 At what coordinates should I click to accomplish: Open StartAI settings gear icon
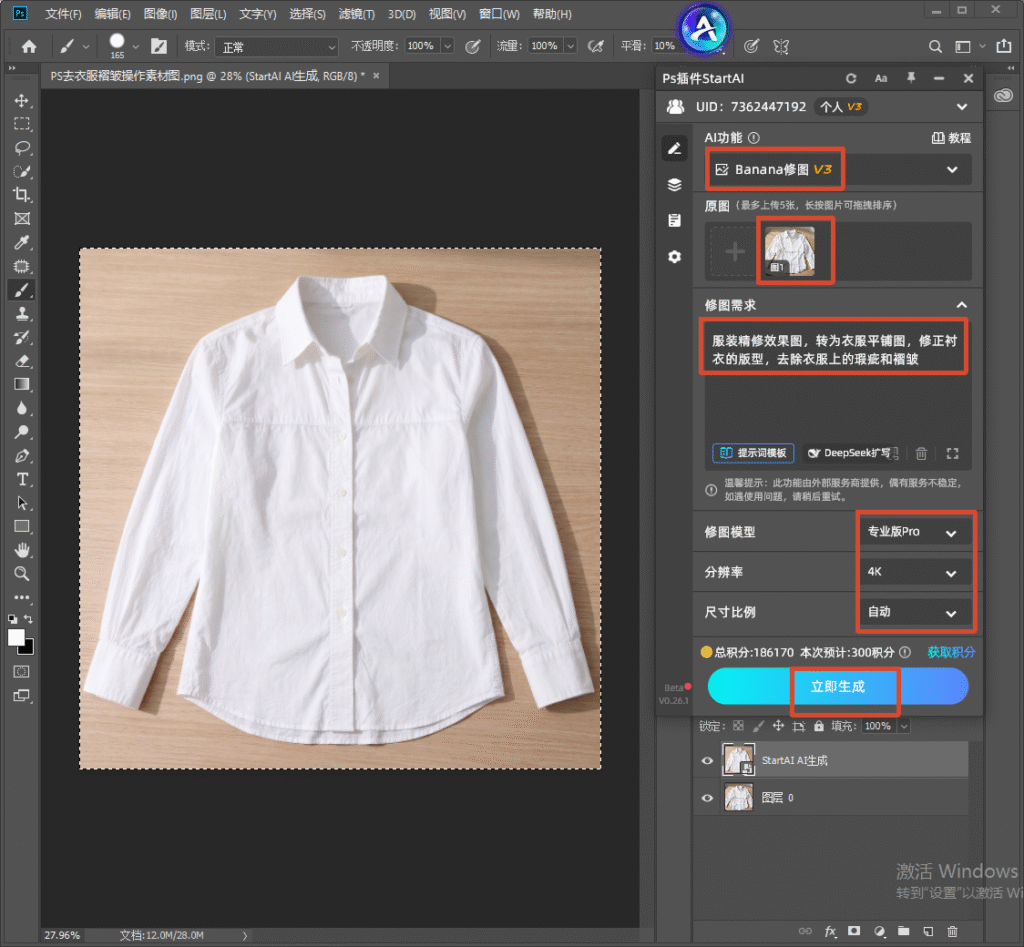click(x=675, y=257)
